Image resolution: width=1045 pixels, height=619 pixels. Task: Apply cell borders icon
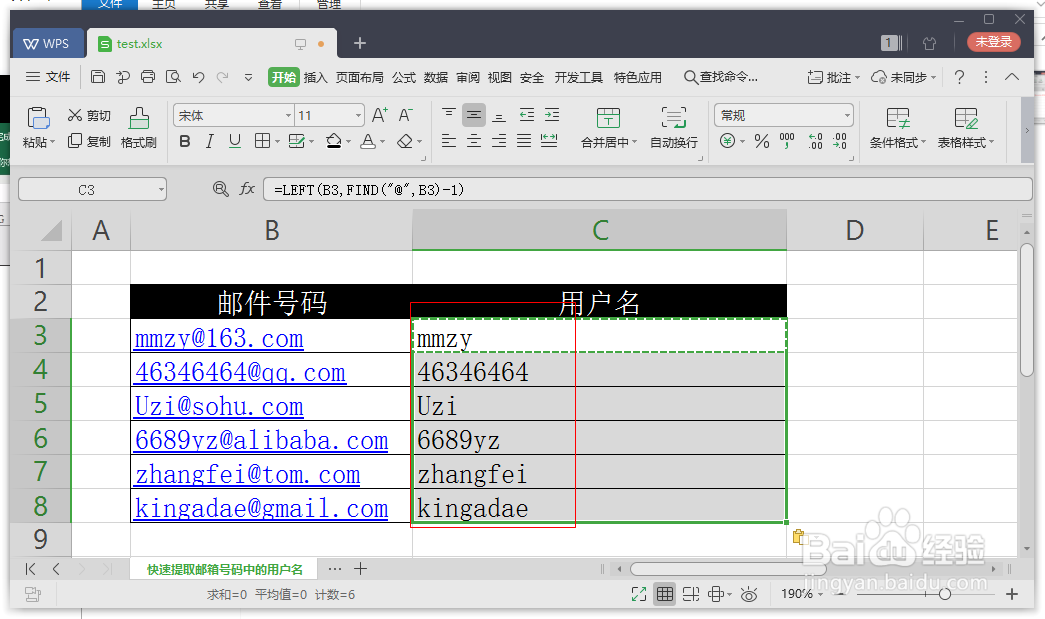coord(263,141)
